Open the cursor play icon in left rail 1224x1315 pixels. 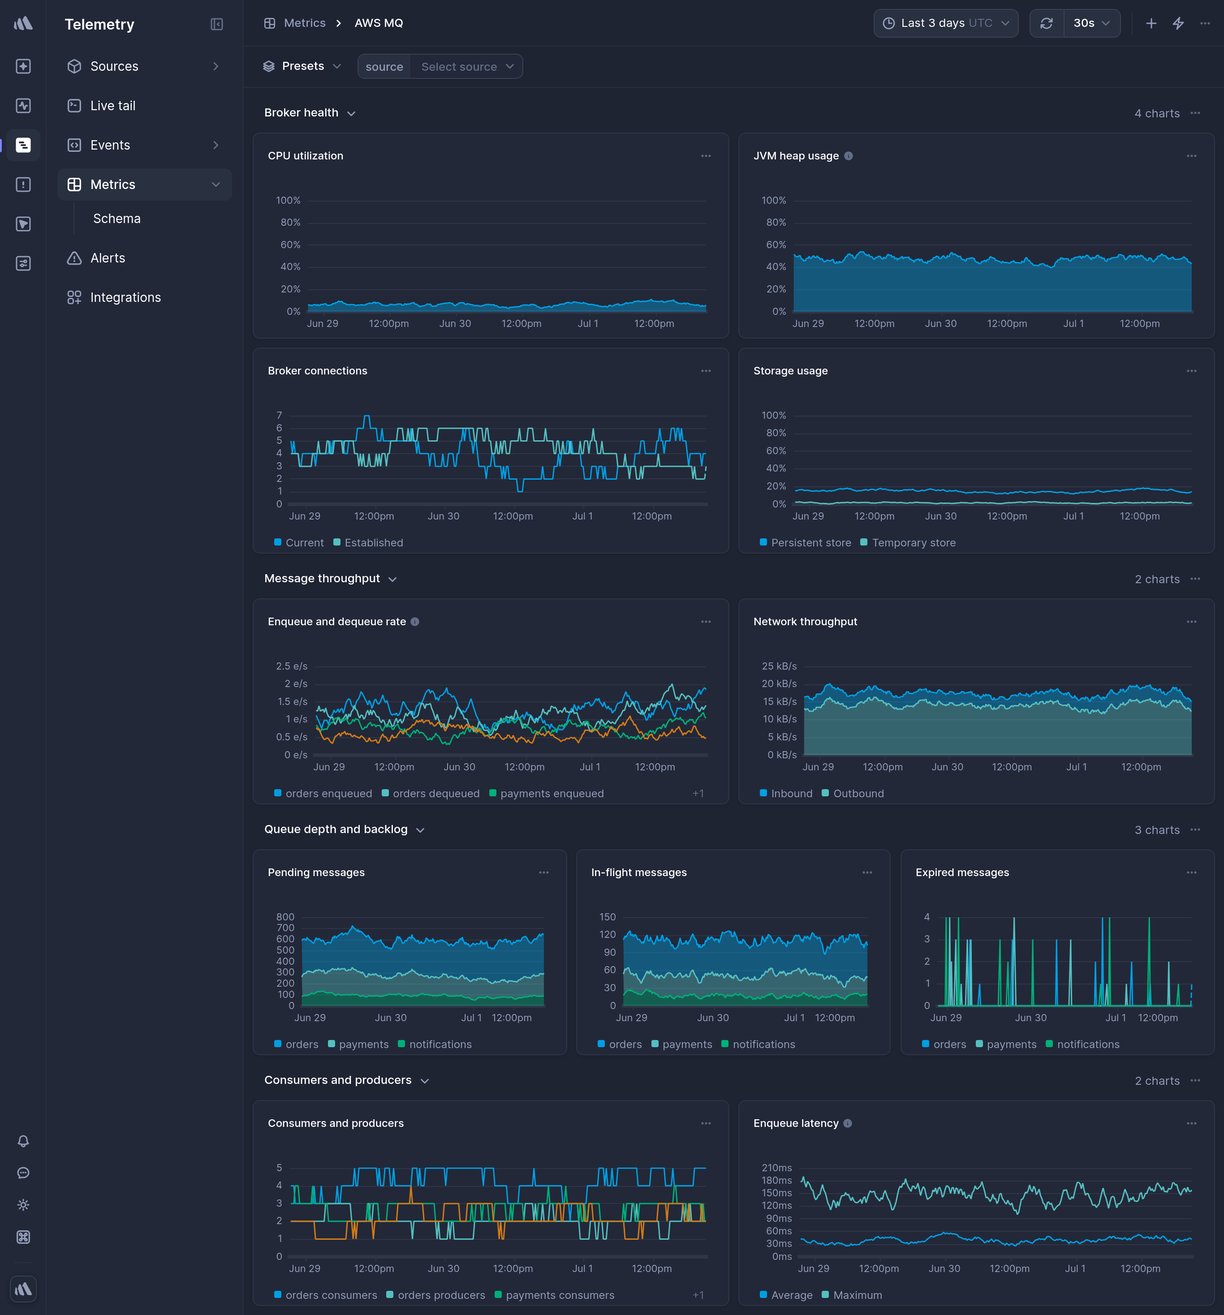click(23, 224)
